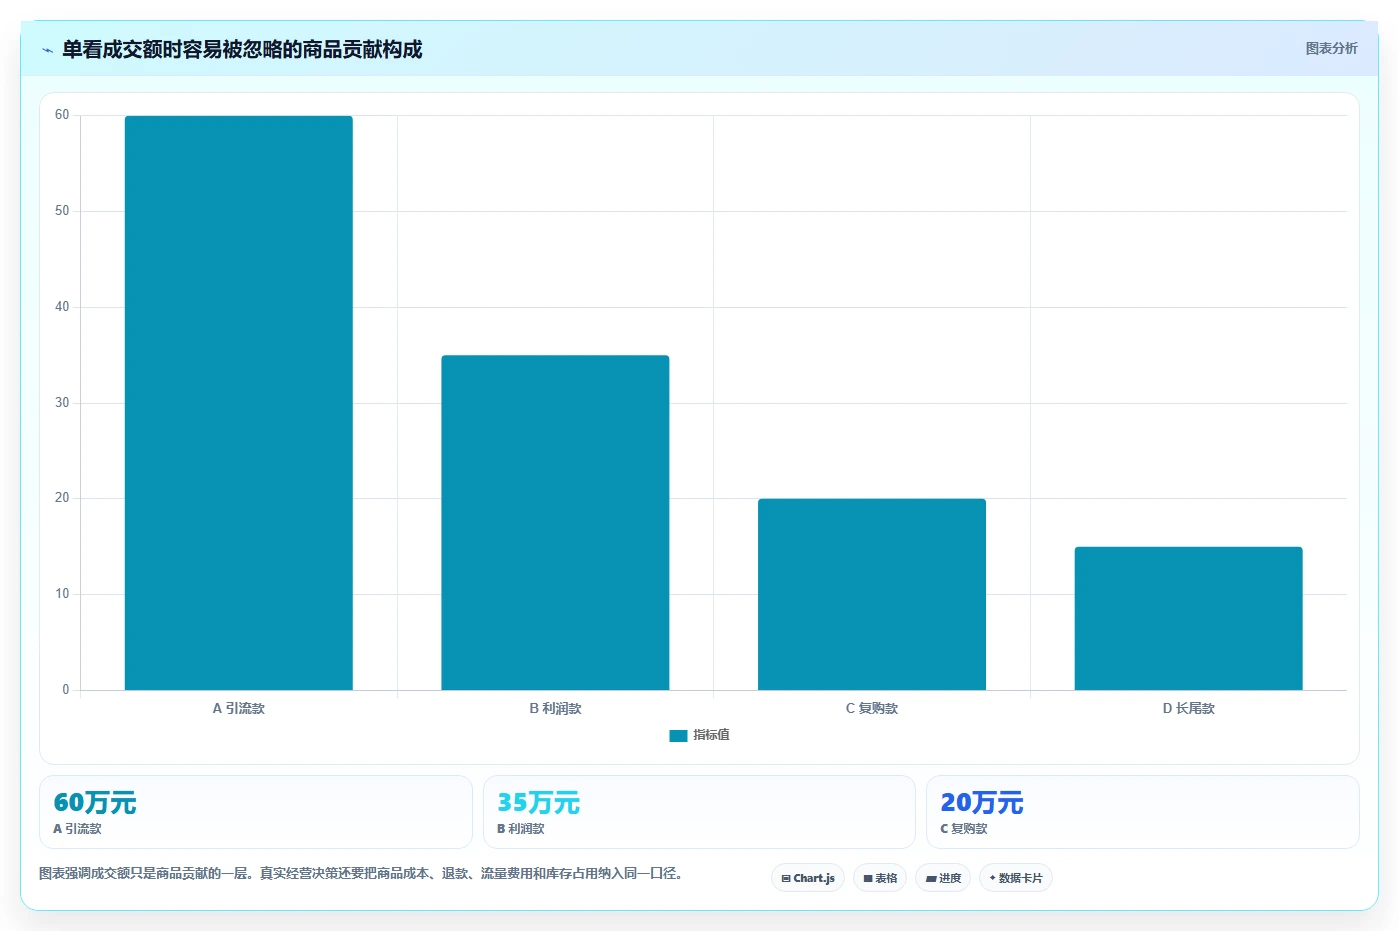
Task: Click the 进度 tag chip
Action: [x=943, y=878]
